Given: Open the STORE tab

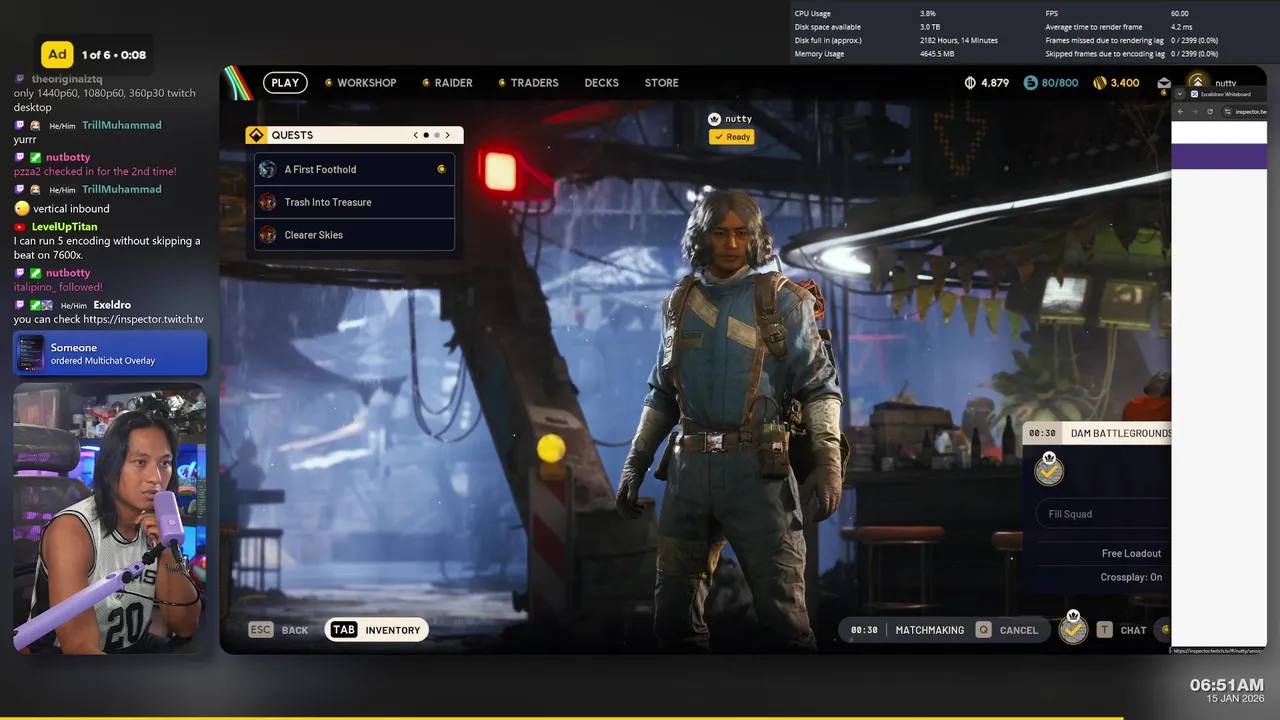Looking at the screenshot, I should pos(661,83).
